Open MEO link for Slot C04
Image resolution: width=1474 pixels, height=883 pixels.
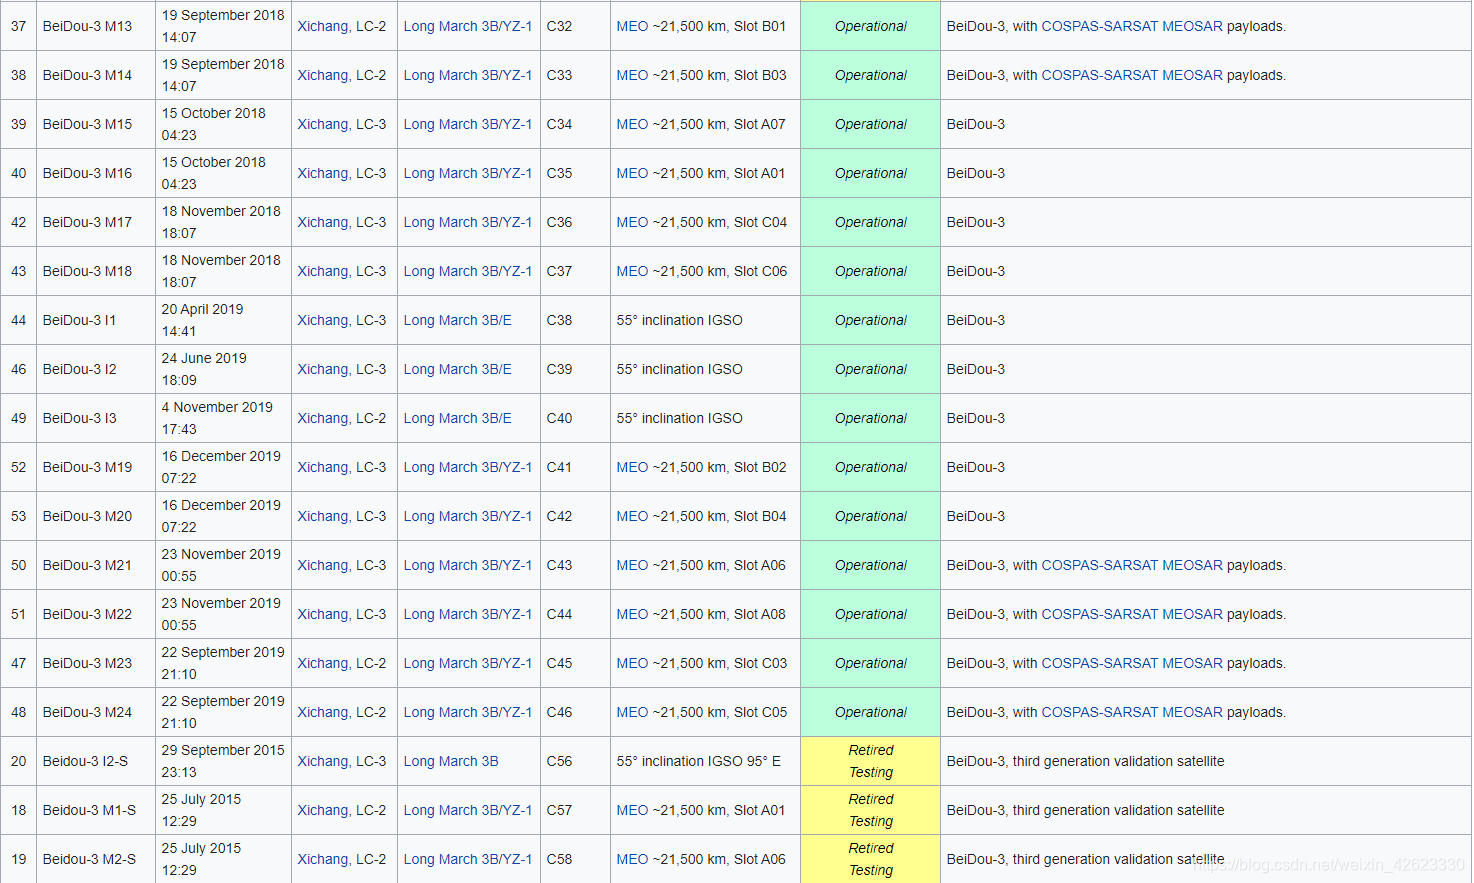point(632,222)
